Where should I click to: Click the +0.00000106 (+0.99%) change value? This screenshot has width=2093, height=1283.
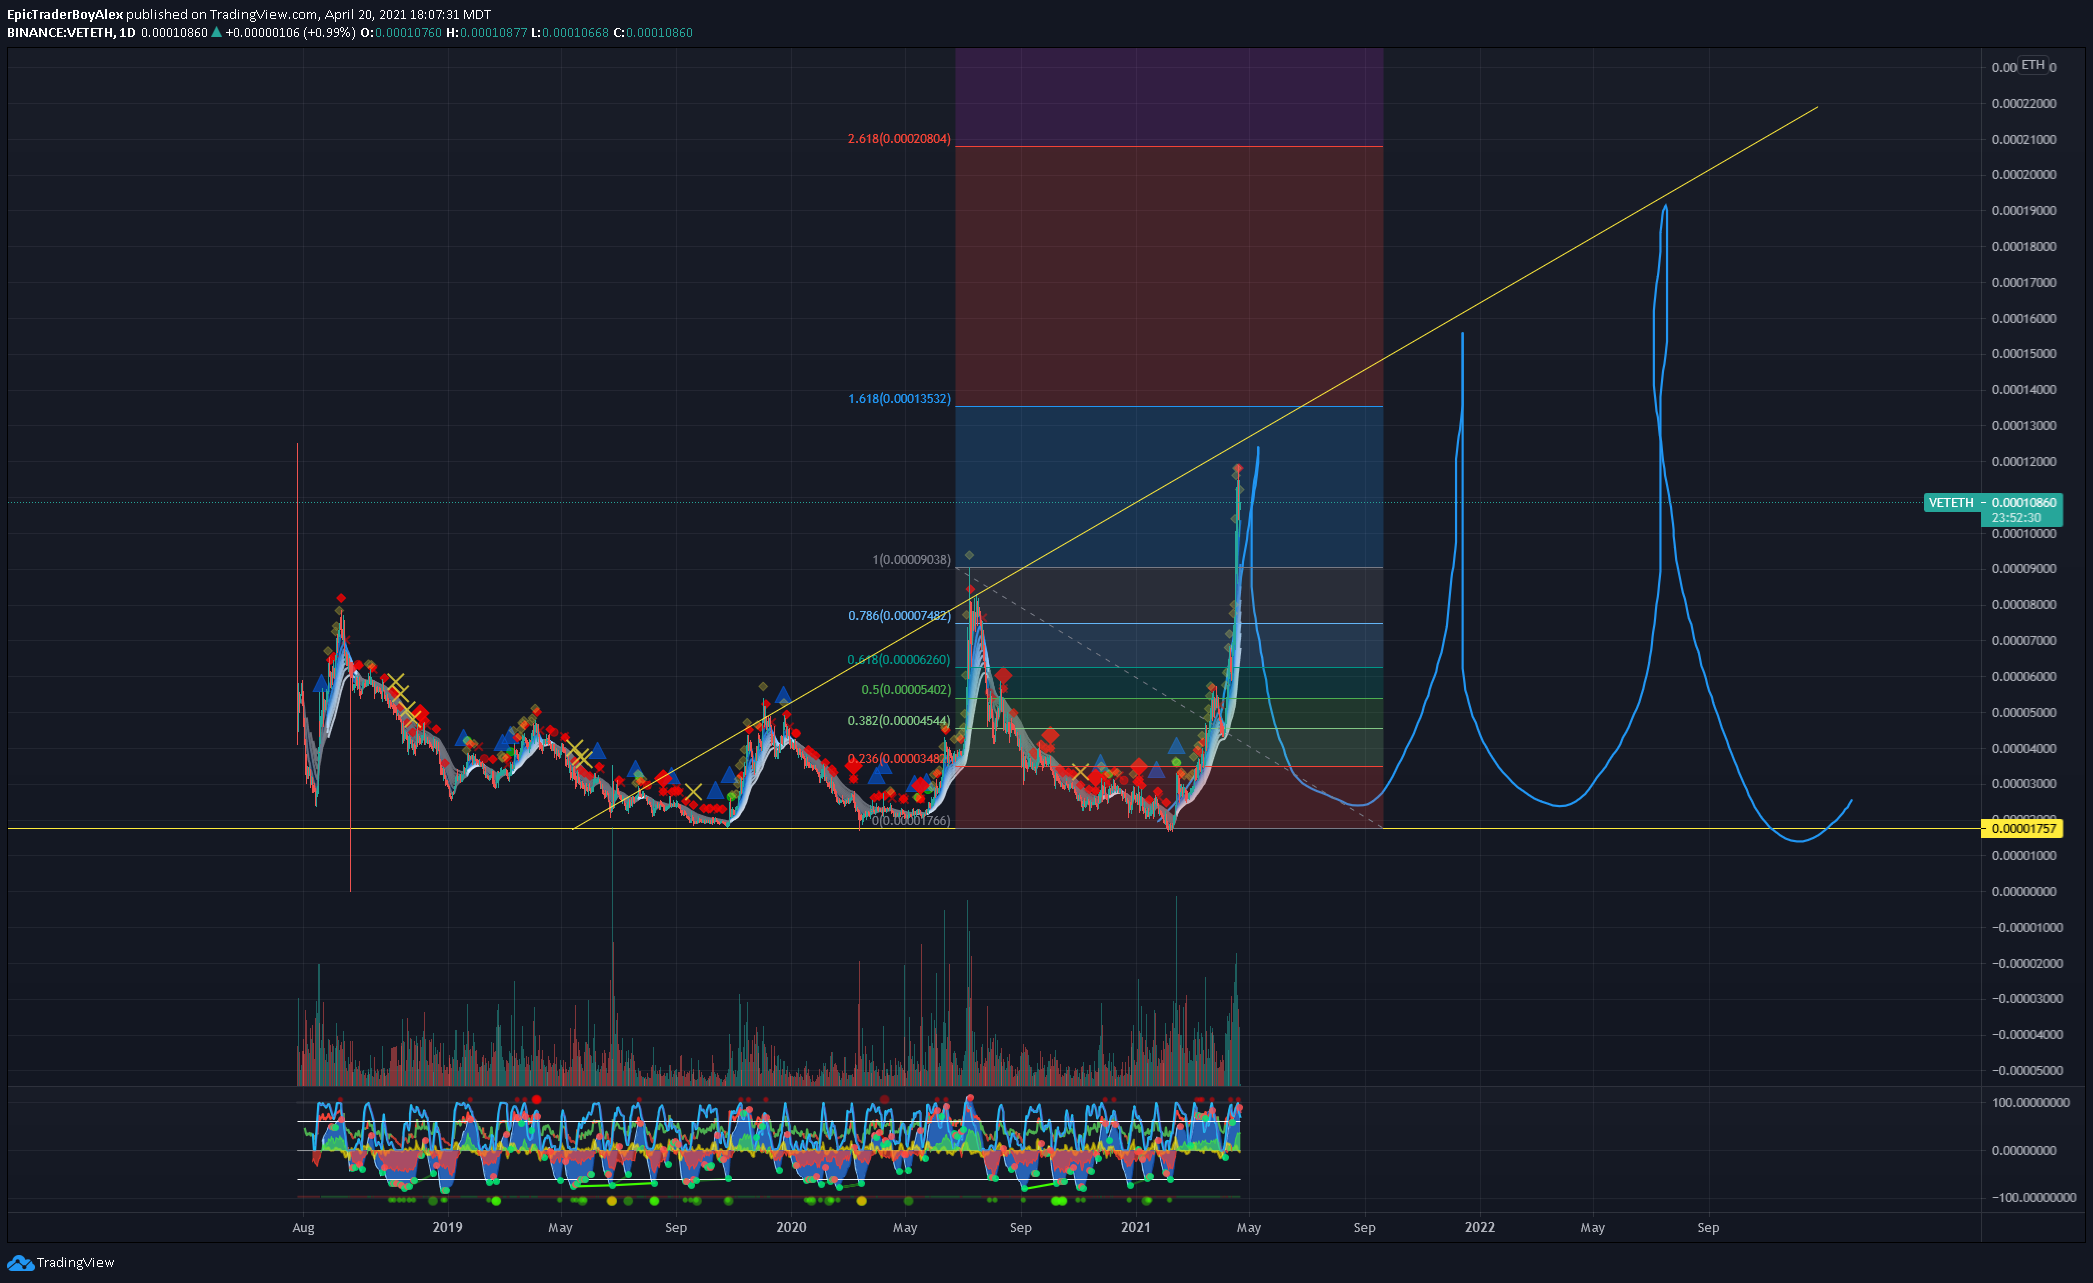(290, 33)
